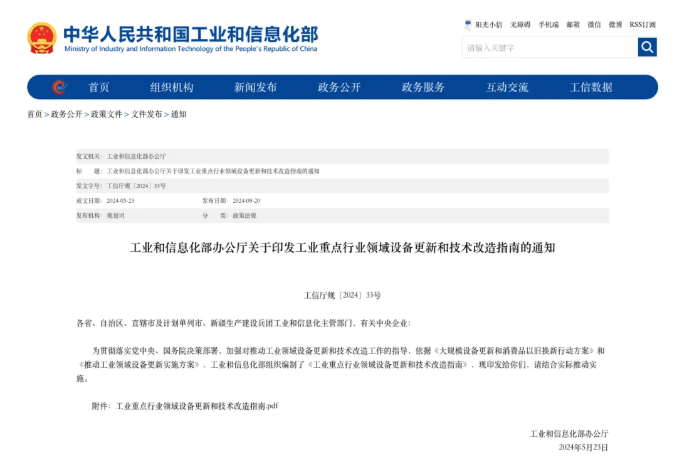Click the 无障碍 accessibility link
Viewport: 681px width, 475px height.
(x=520, y=25)
